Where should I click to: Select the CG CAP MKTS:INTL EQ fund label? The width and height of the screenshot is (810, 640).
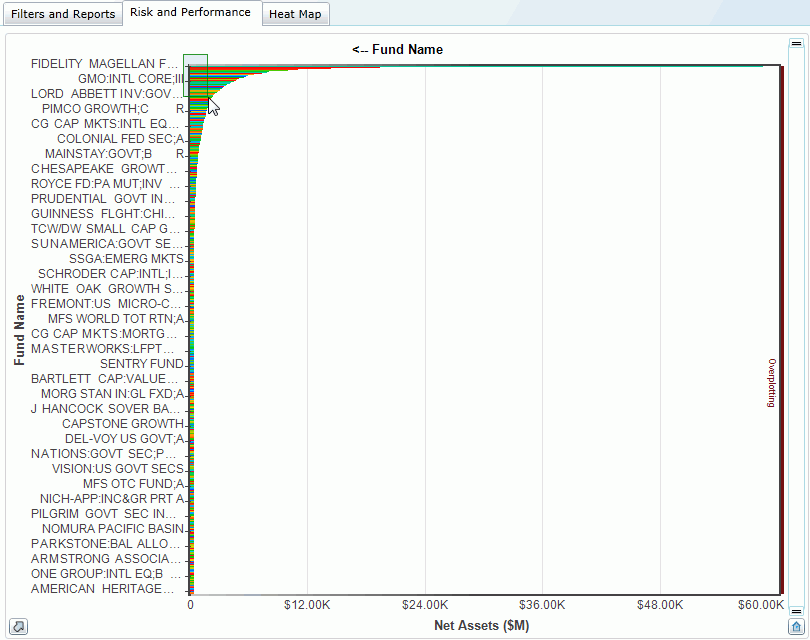(105, 123)
